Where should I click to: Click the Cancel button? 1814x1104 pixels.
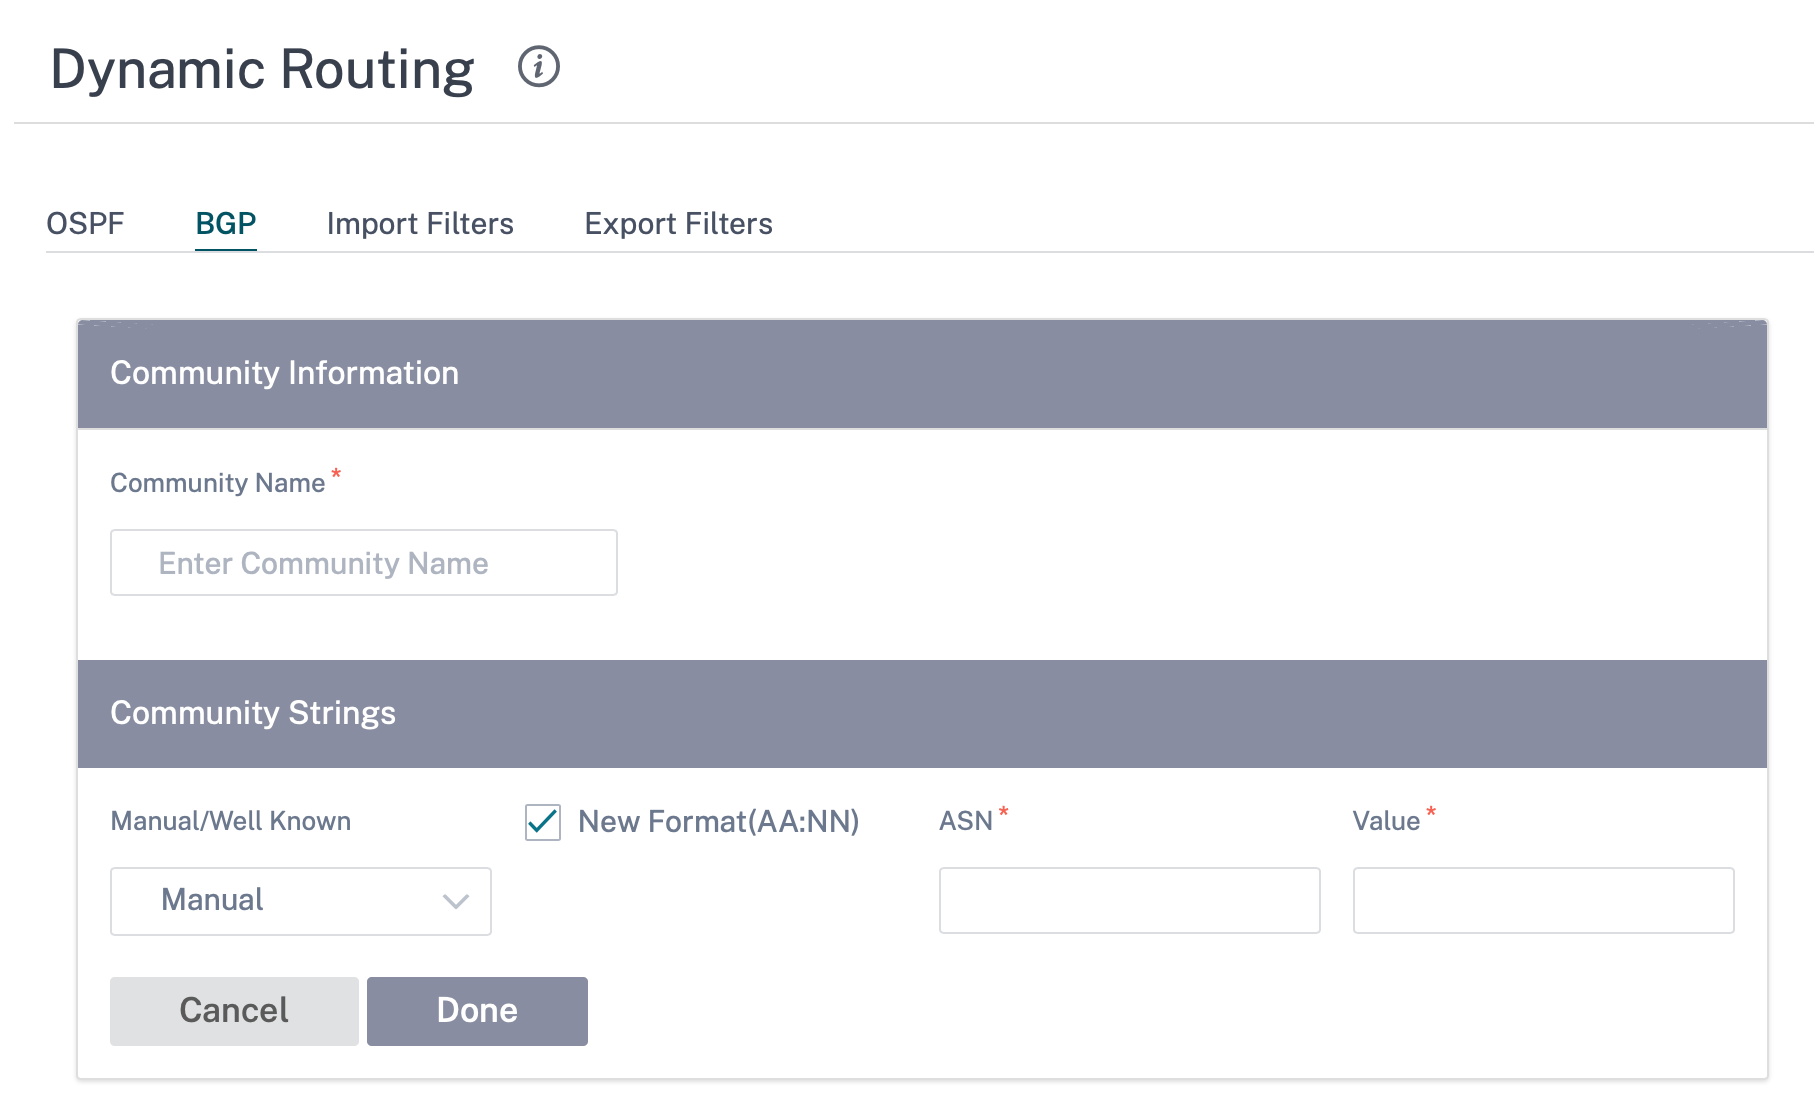pyautogui.click(x=234, y=1011)
